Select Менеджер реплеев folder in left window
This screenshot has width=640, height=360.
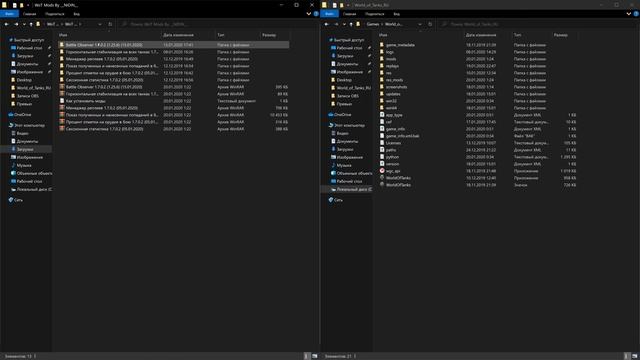174,59
